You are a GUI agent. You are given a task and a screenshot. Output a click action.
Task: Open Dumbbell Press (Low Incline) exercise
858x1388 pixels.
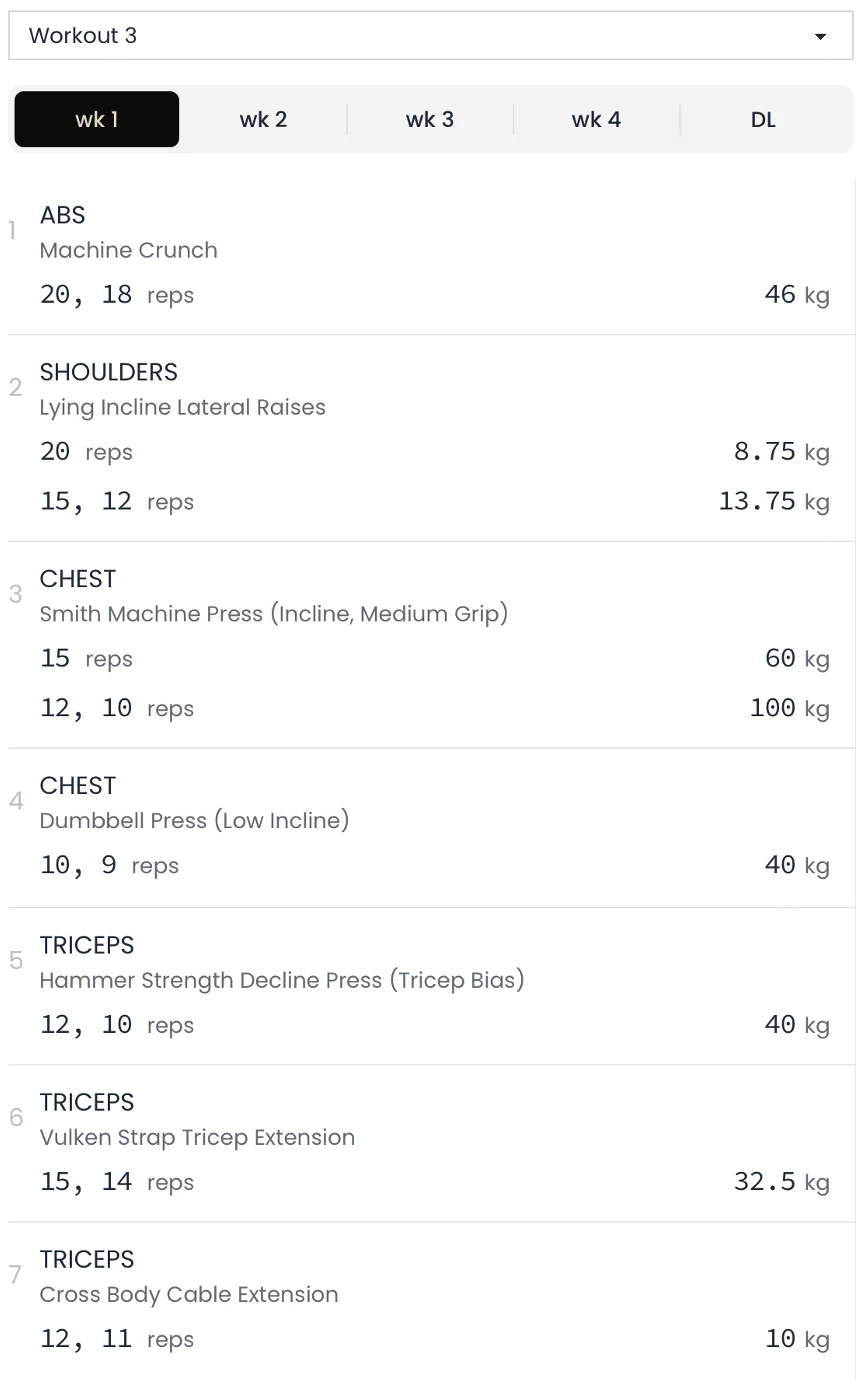pyautogui.click(x=195, y=820)
